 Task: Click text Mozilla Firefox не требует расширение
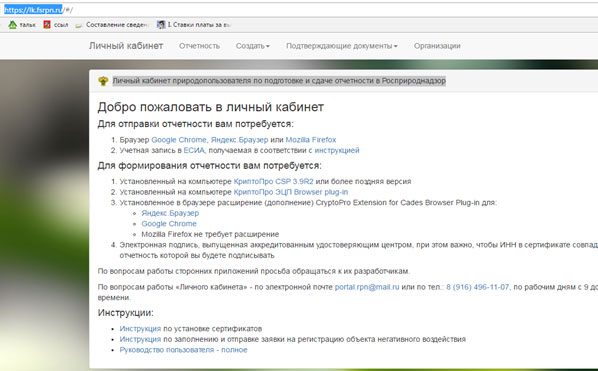210,234
